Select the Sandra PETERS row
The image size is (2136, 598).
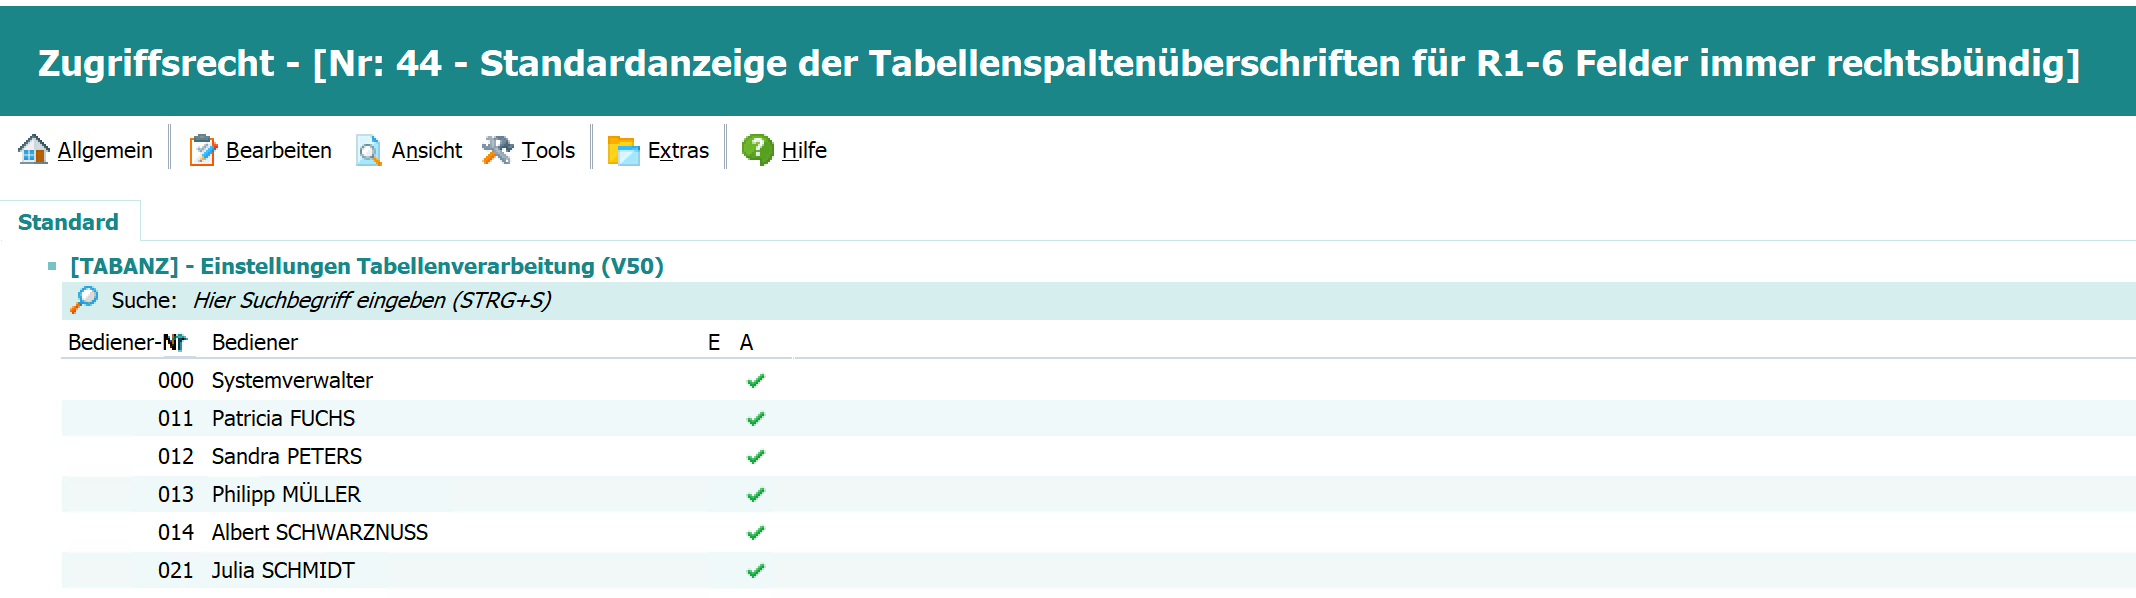[x=286, y=457]
